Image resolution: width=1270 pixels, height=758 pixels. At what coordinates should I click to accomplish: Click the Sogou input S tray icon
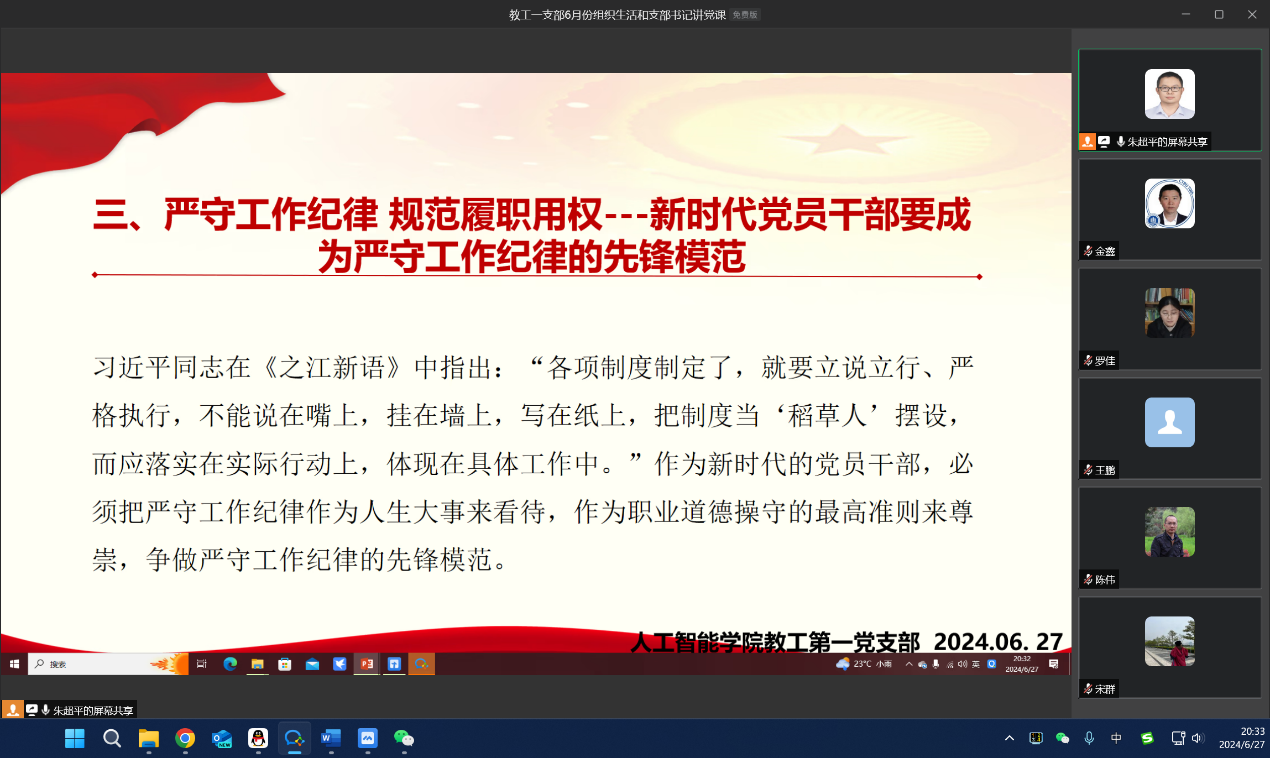[1147, 738]
